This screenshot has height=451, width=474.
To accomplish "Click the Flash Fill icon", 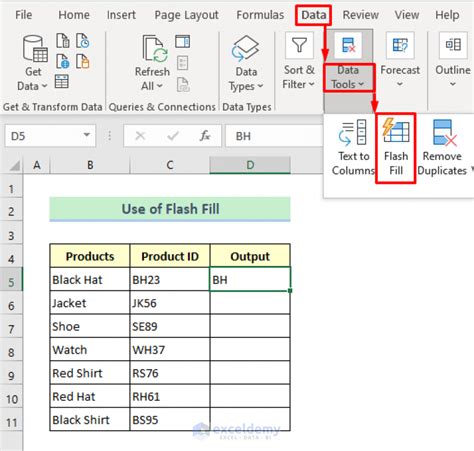I will point(396,131).
